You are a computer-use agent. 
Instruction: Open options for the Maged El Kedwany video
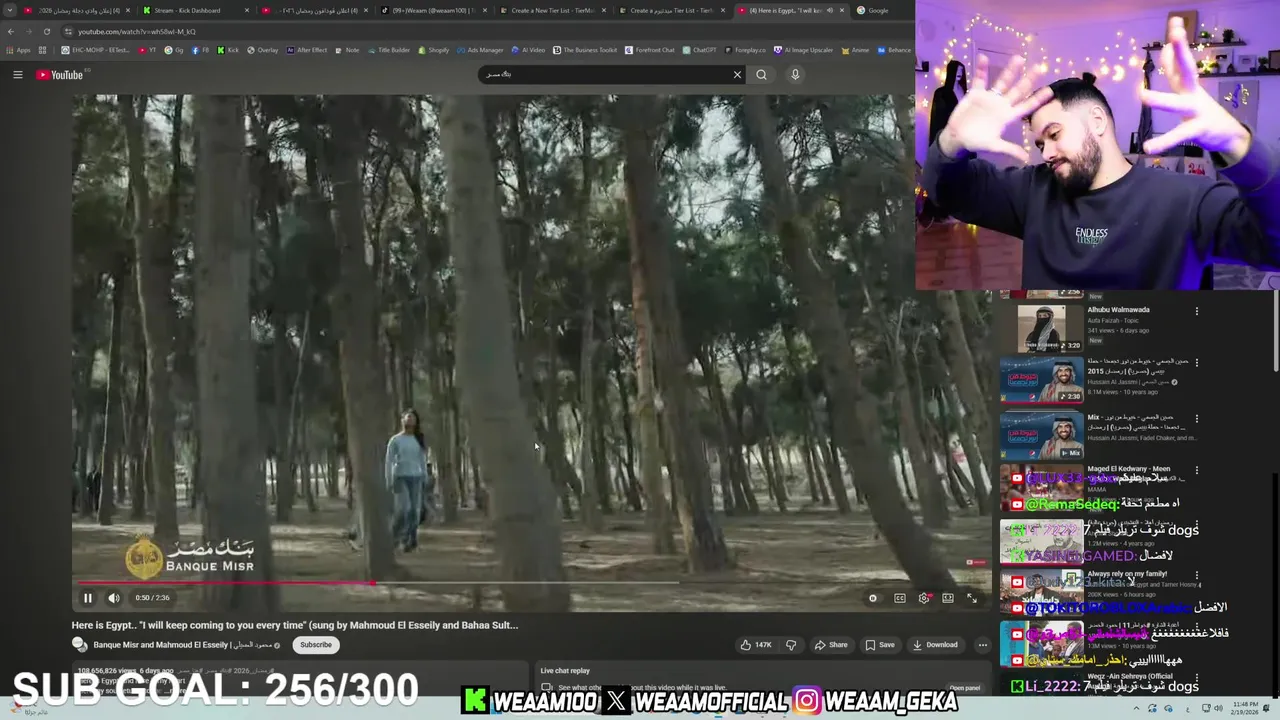click(x=1196, y=470)
